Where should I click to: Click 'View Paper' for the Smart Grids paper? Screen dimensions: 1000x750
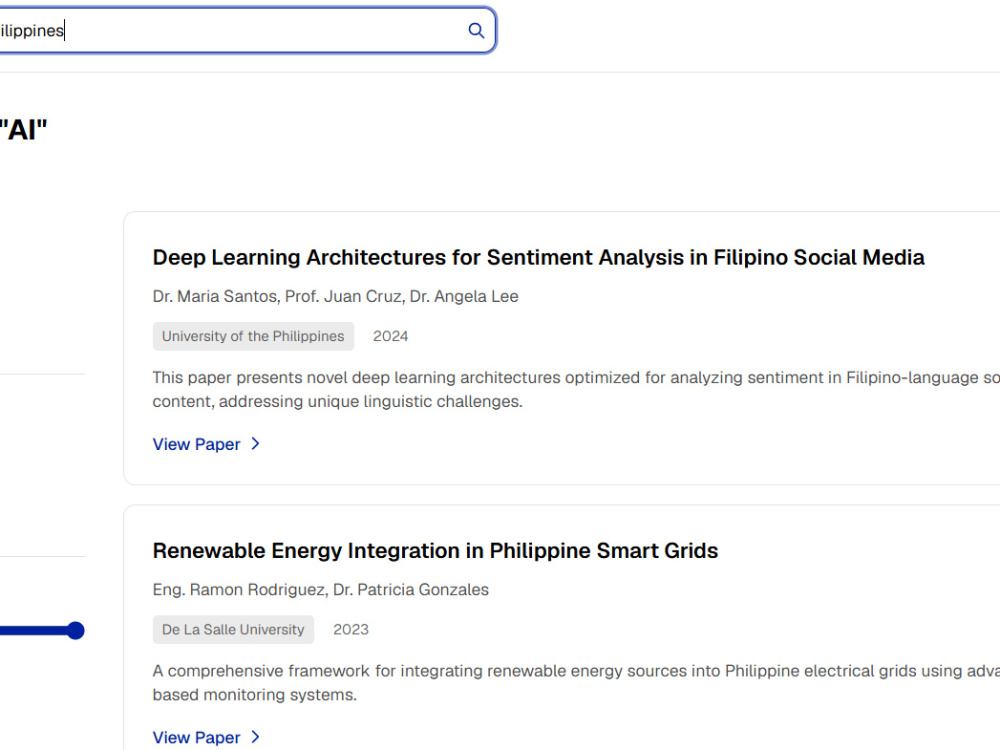pos(196,737)
